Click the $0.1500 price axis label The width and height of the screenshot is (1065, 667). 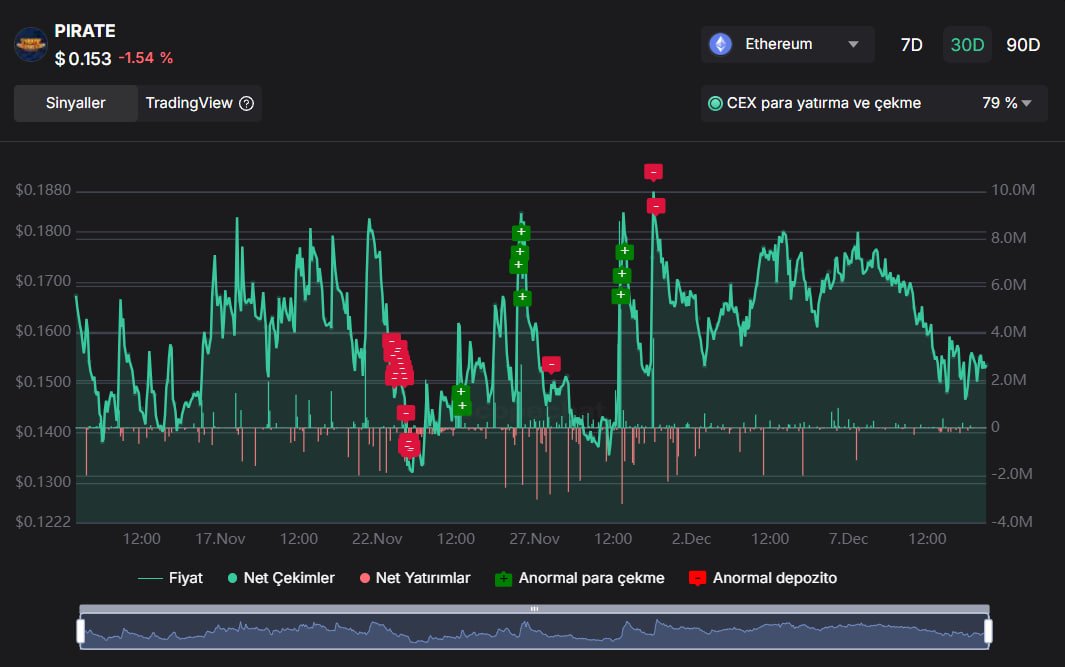coord(43,382)
